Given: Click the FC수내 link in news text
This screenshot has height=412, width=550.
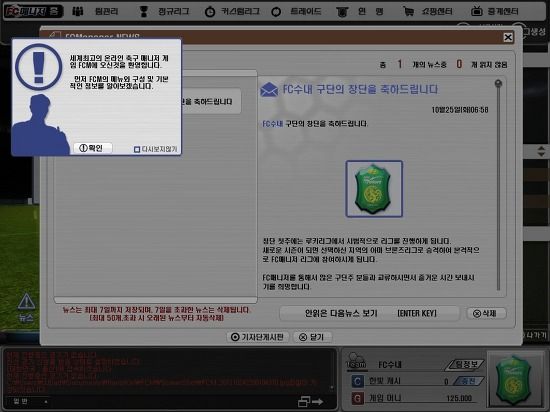Looking at the screenshot, I should point(273,123).
